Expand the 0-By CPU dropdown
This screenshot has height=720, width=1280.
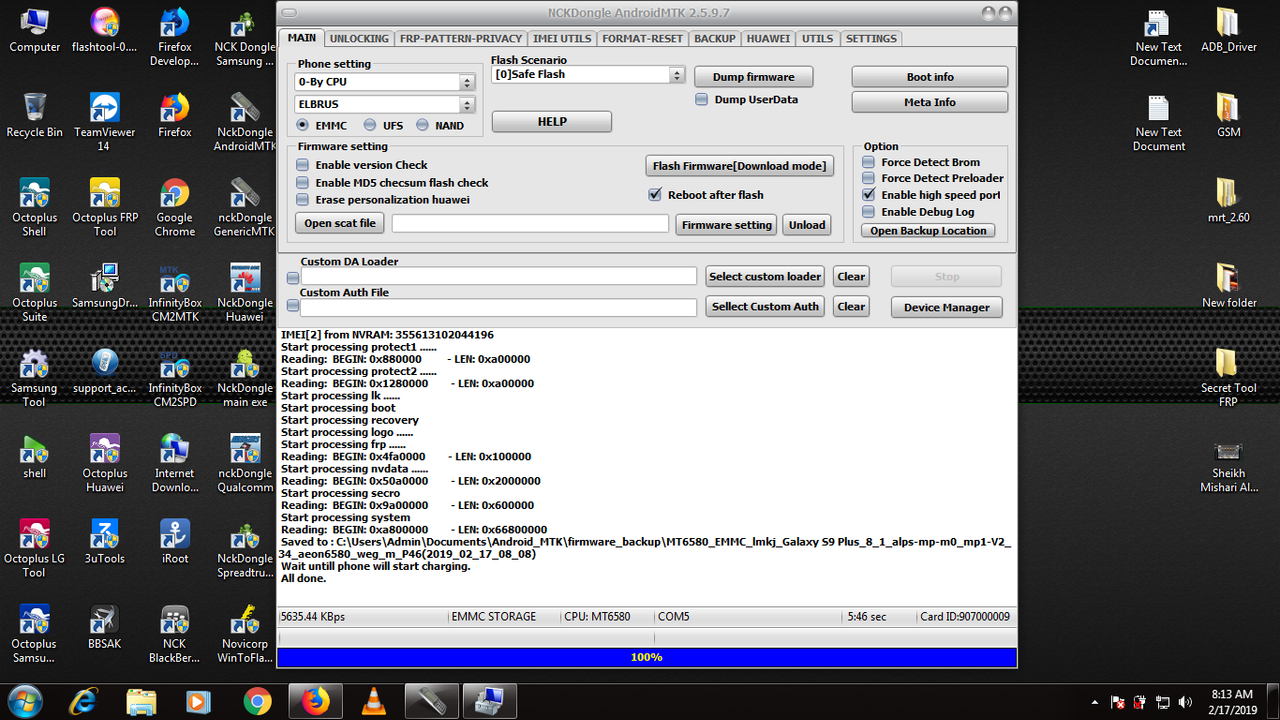pos(467,82)
